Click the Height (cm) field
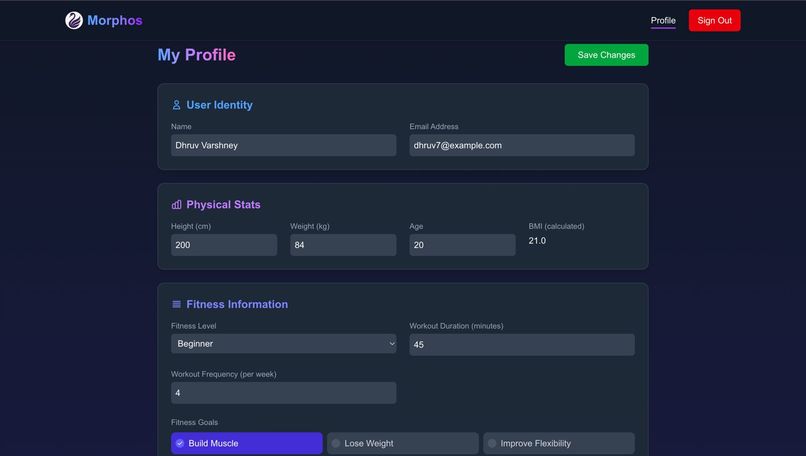The image size is (806, 456). [224, 245]
